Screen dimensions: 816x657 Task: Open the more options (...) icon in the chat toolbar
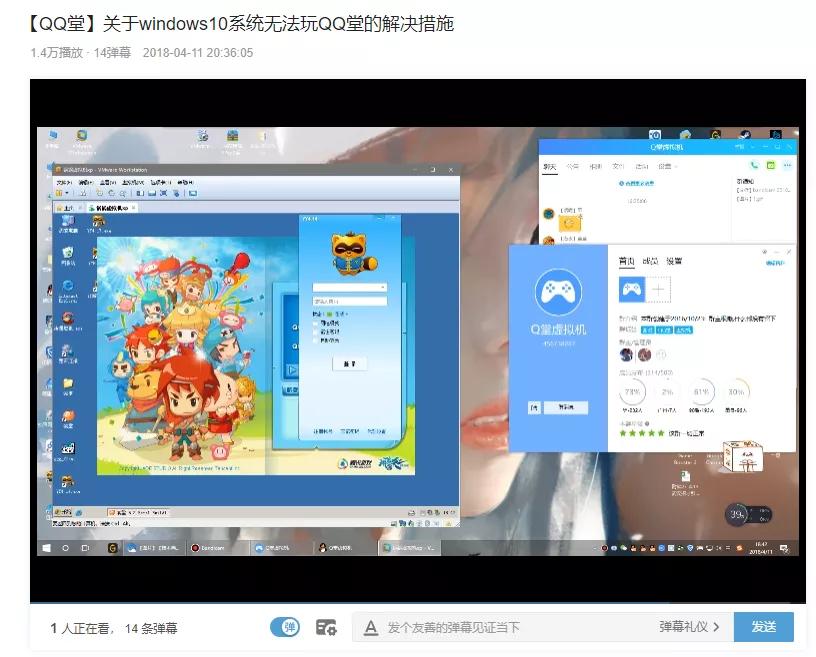(787, 165)
